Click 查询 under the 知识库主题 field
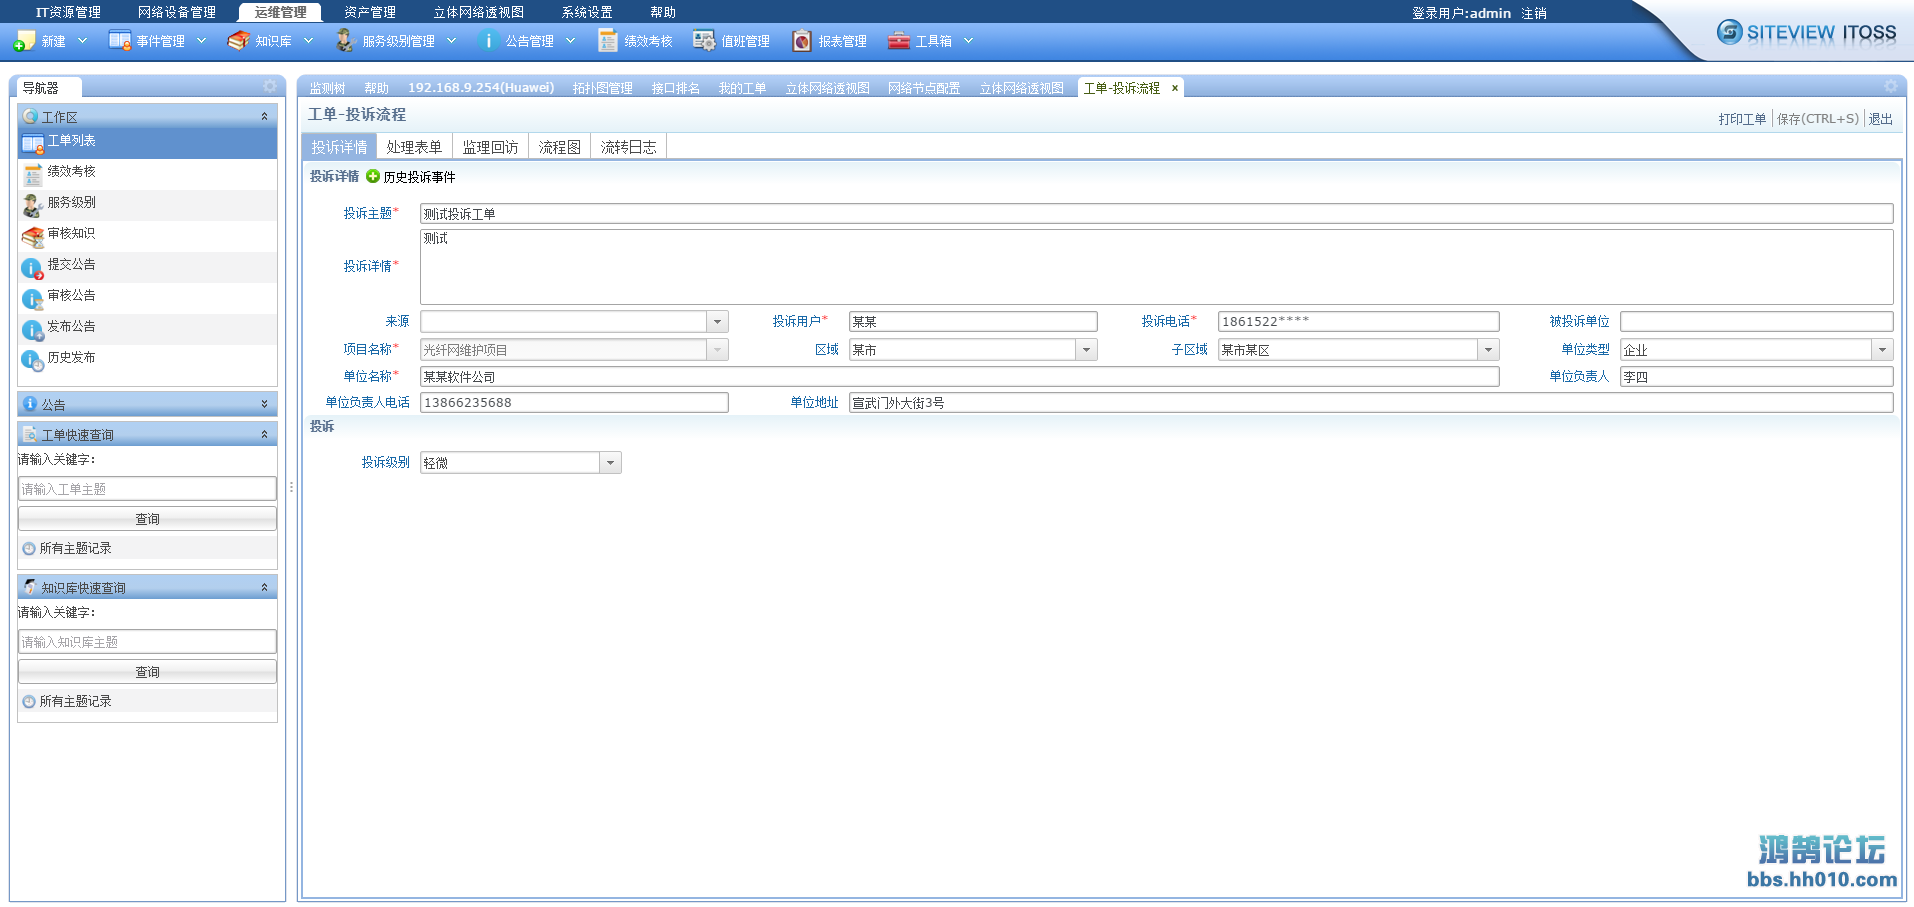 [147, 672]
